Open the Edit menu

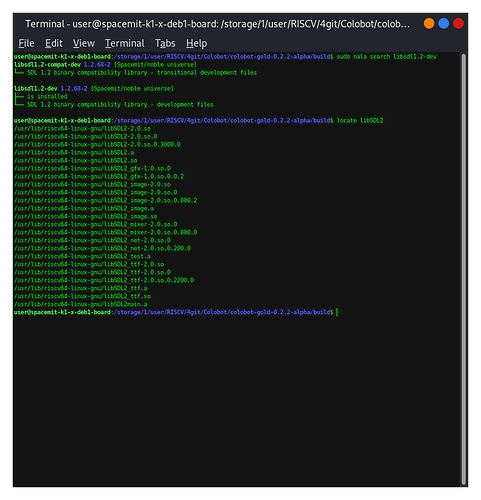coord(54,43)
